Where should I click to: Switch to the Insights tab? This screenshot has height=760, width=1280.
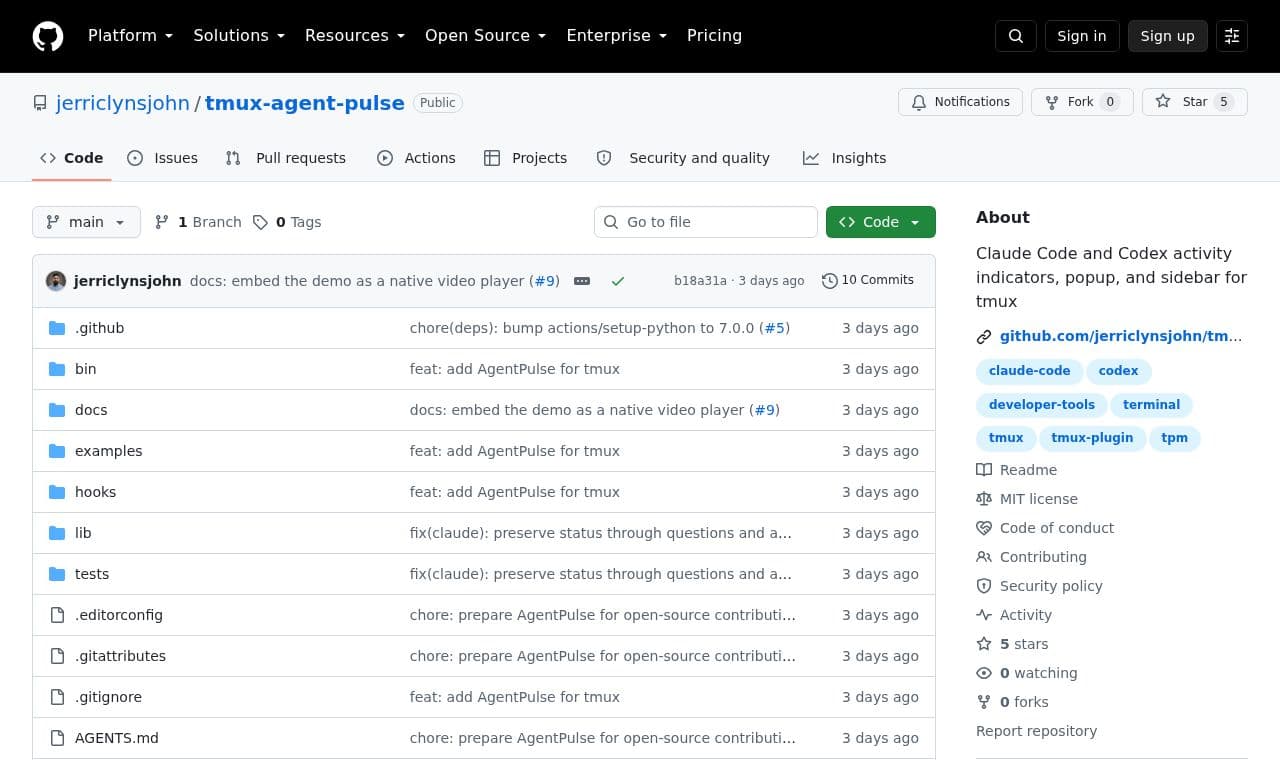(x=845, y=158)
